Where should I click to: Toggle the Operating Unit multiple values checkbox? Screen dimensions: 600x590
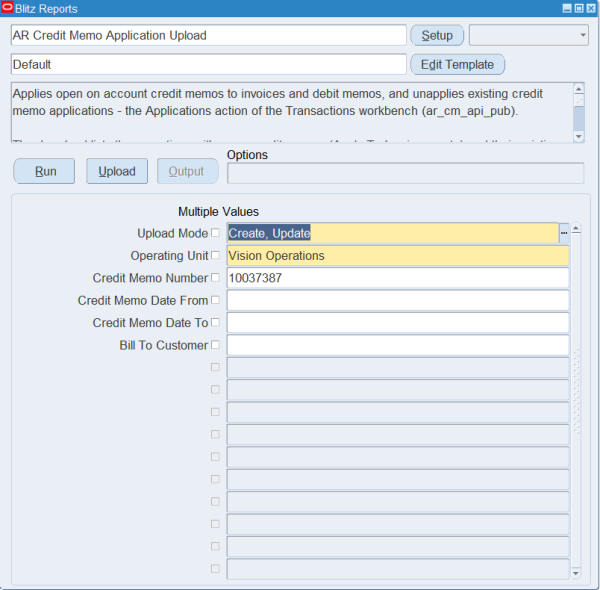click(x=215, y=255)
